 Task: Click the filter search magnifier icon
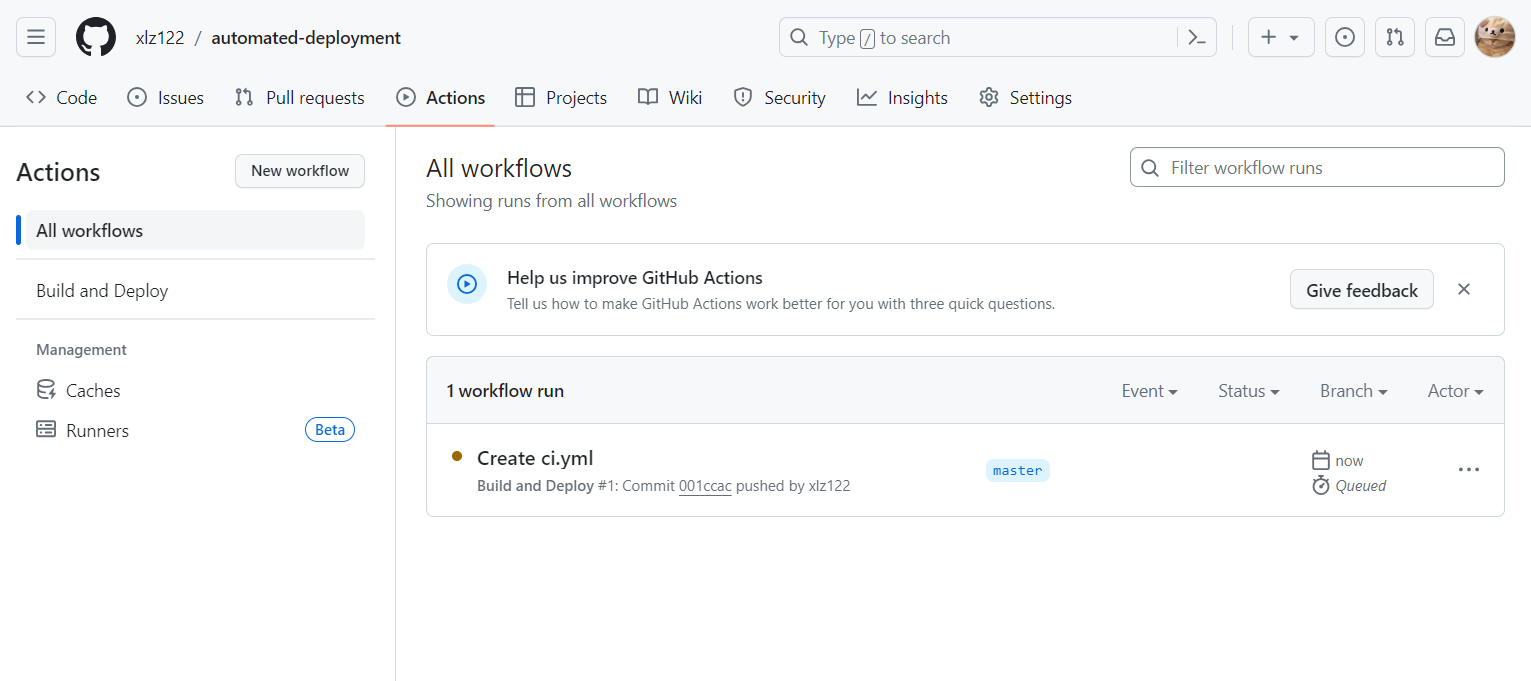pyautogui.click(x=1151, y=167)
